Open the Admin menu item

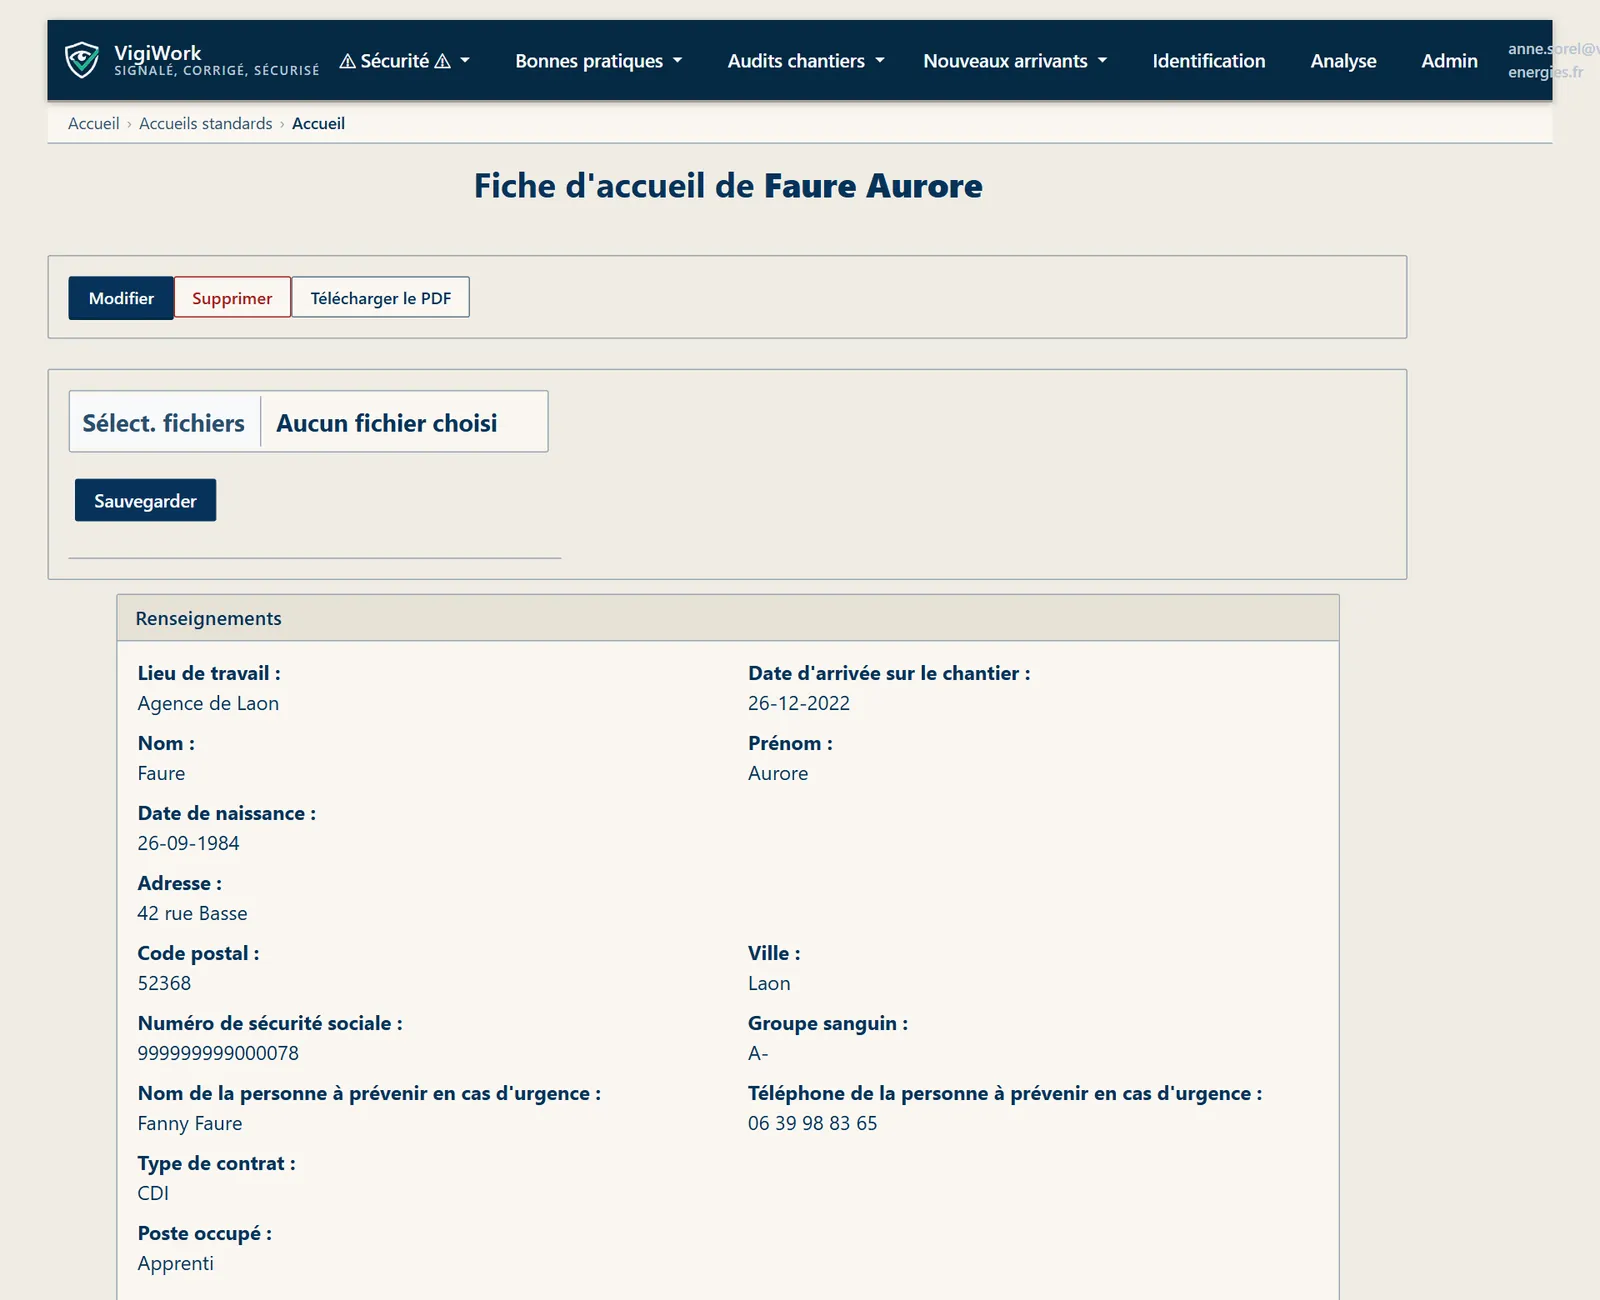click(1449, 61)
